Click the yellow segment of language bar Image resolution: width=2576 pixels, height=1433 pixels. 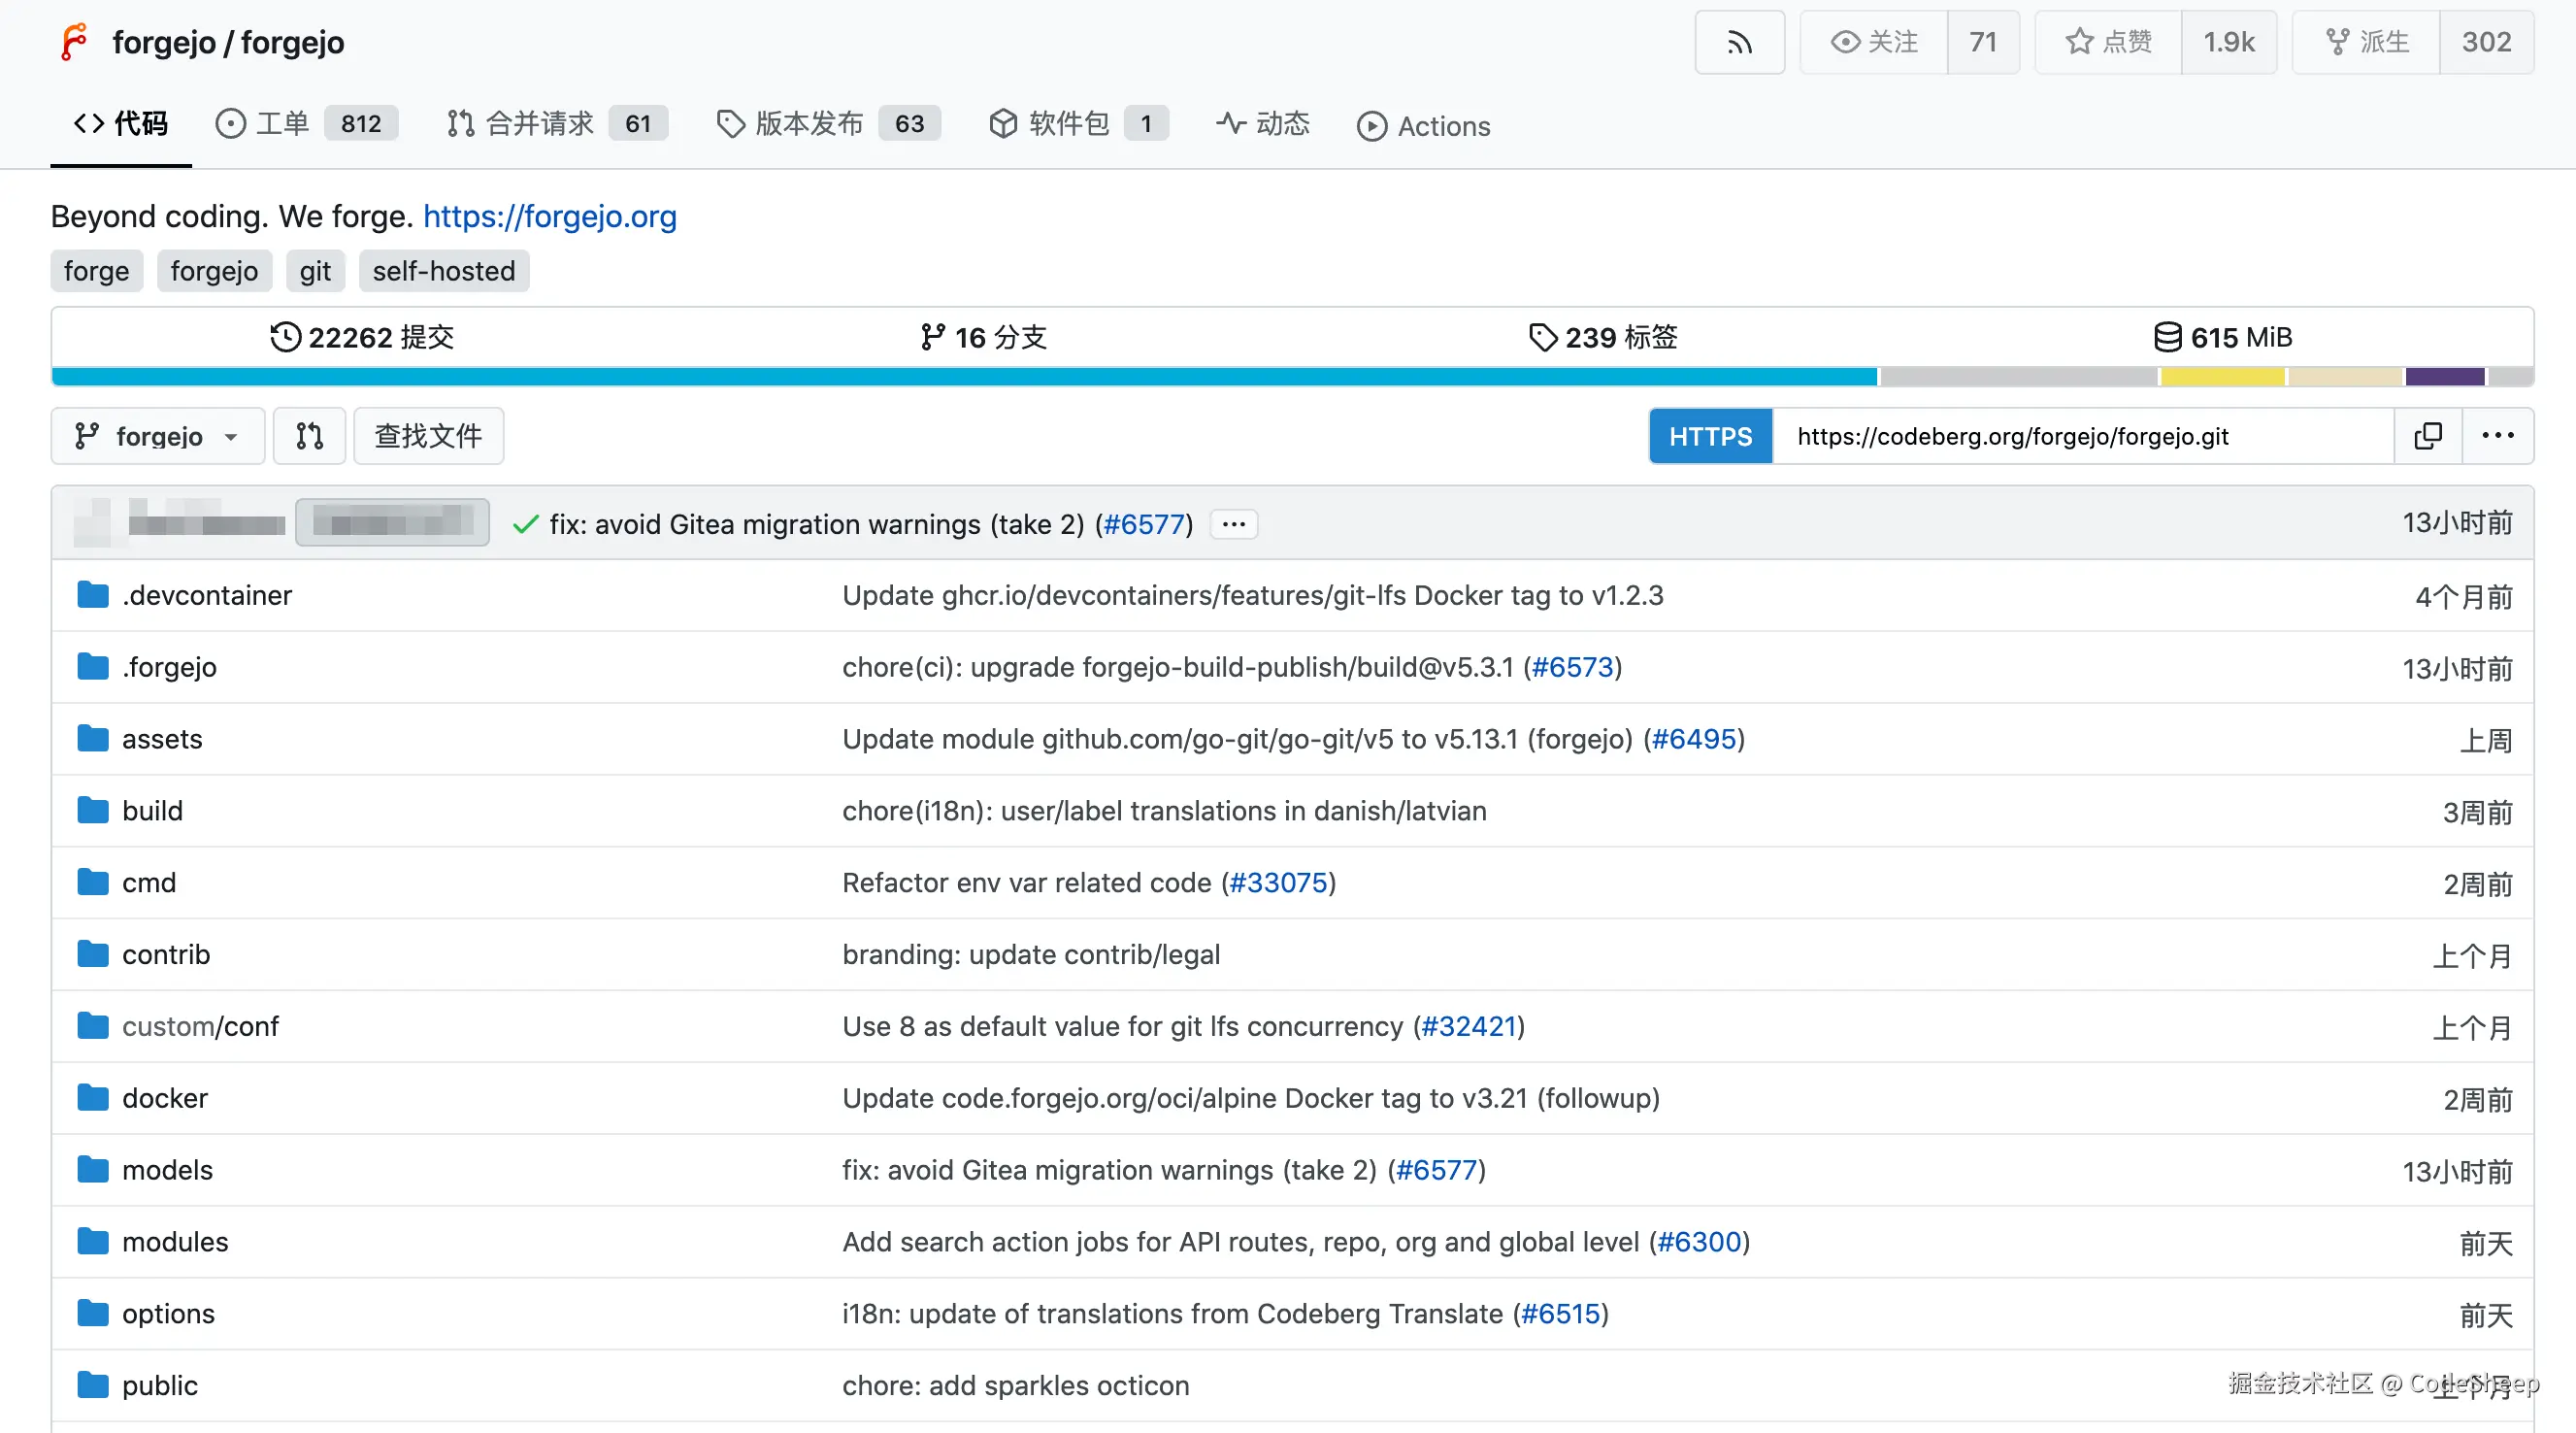click(2221, 377)
